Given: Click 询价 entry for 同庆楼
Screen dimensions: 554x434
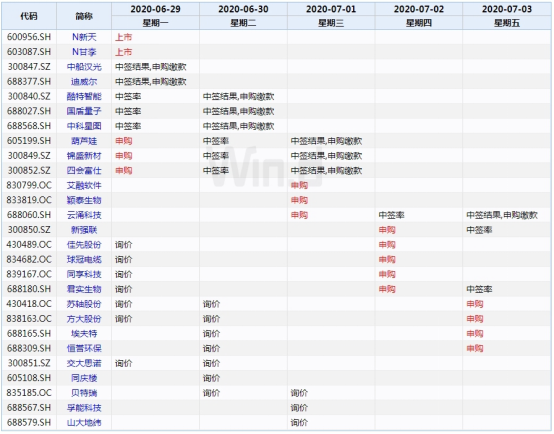Looking at the screenshot, I should pyautogui.click(x=211, y=378).
